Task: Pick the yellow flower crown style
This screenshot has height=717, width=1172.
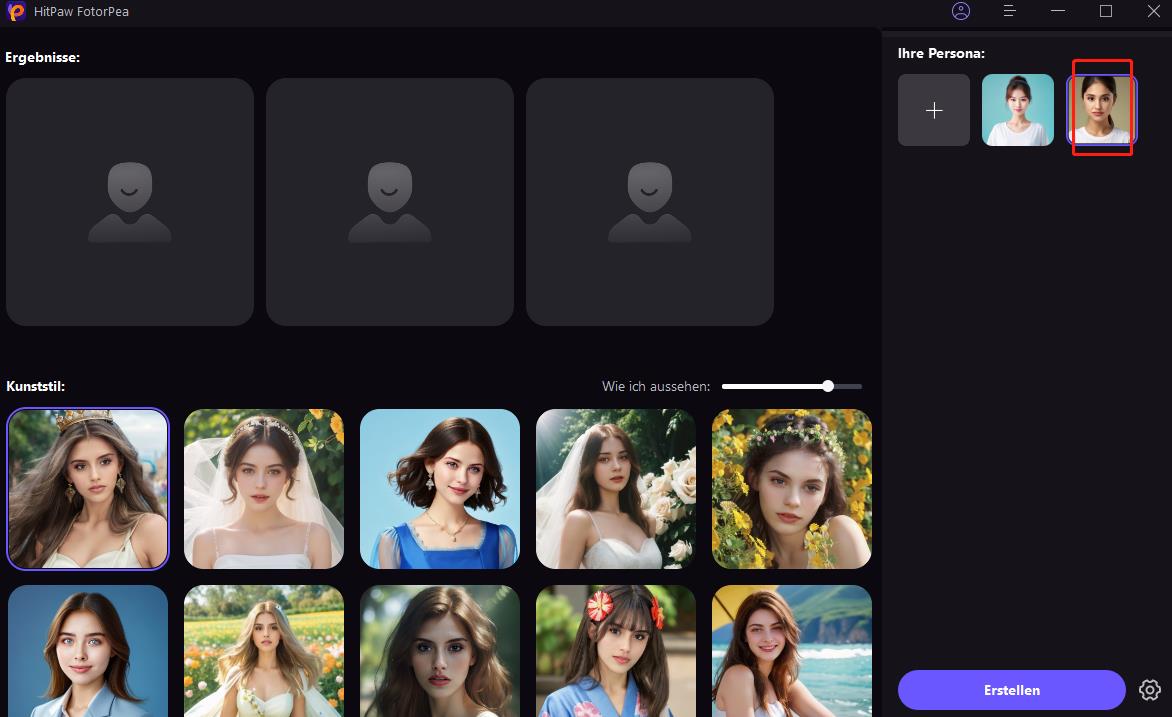Action: [x=792, y=489]
